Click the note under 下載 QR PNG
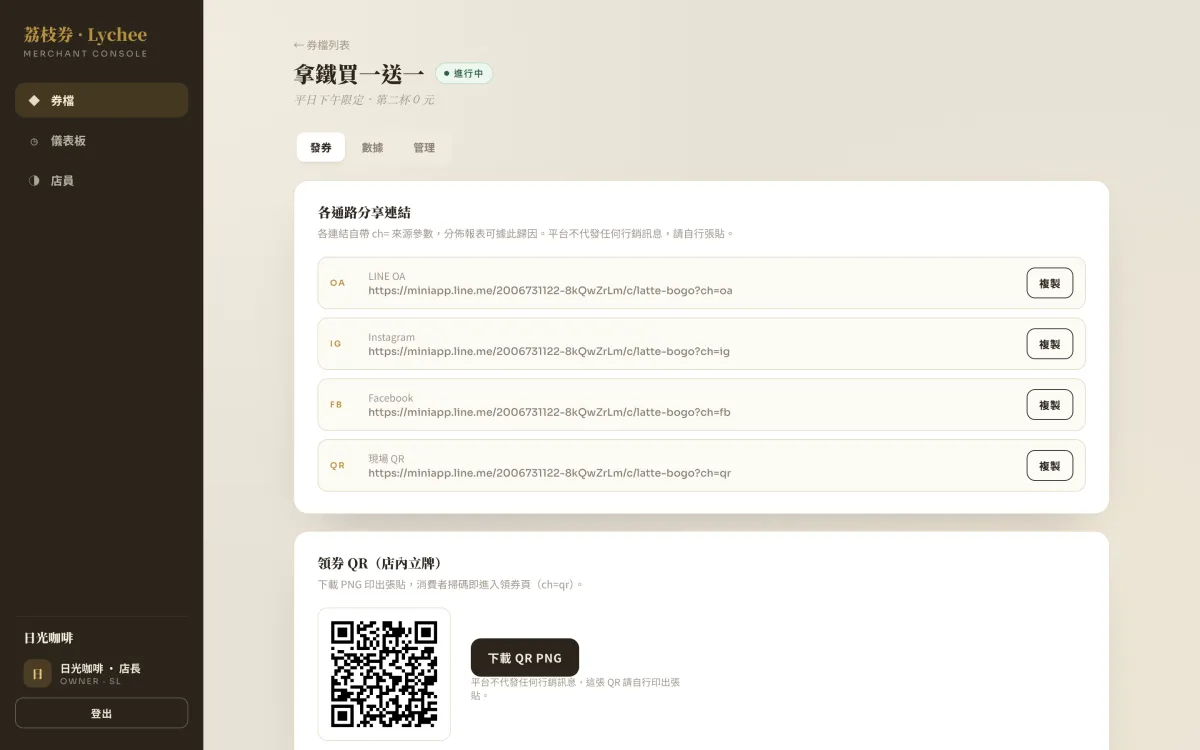The image size is (1200, 750). 576,688
